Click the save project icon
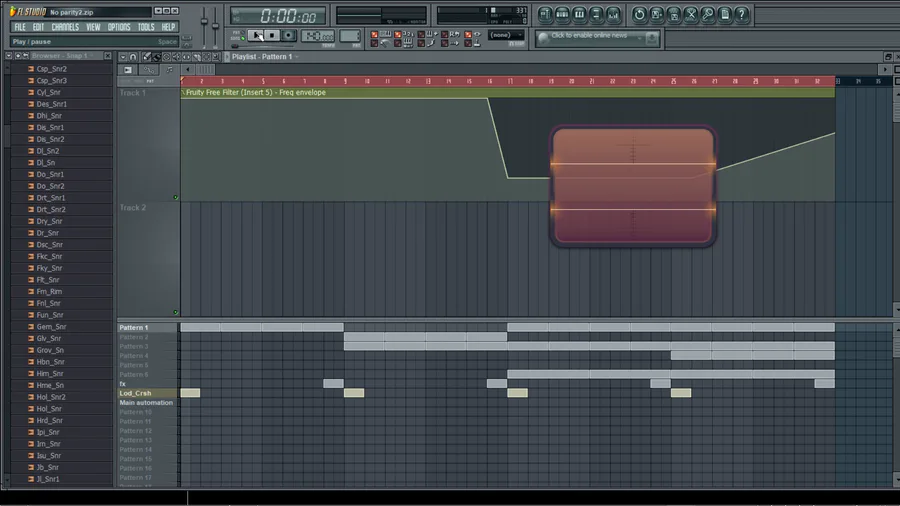 pyautogui.click(x=656, y=14)
